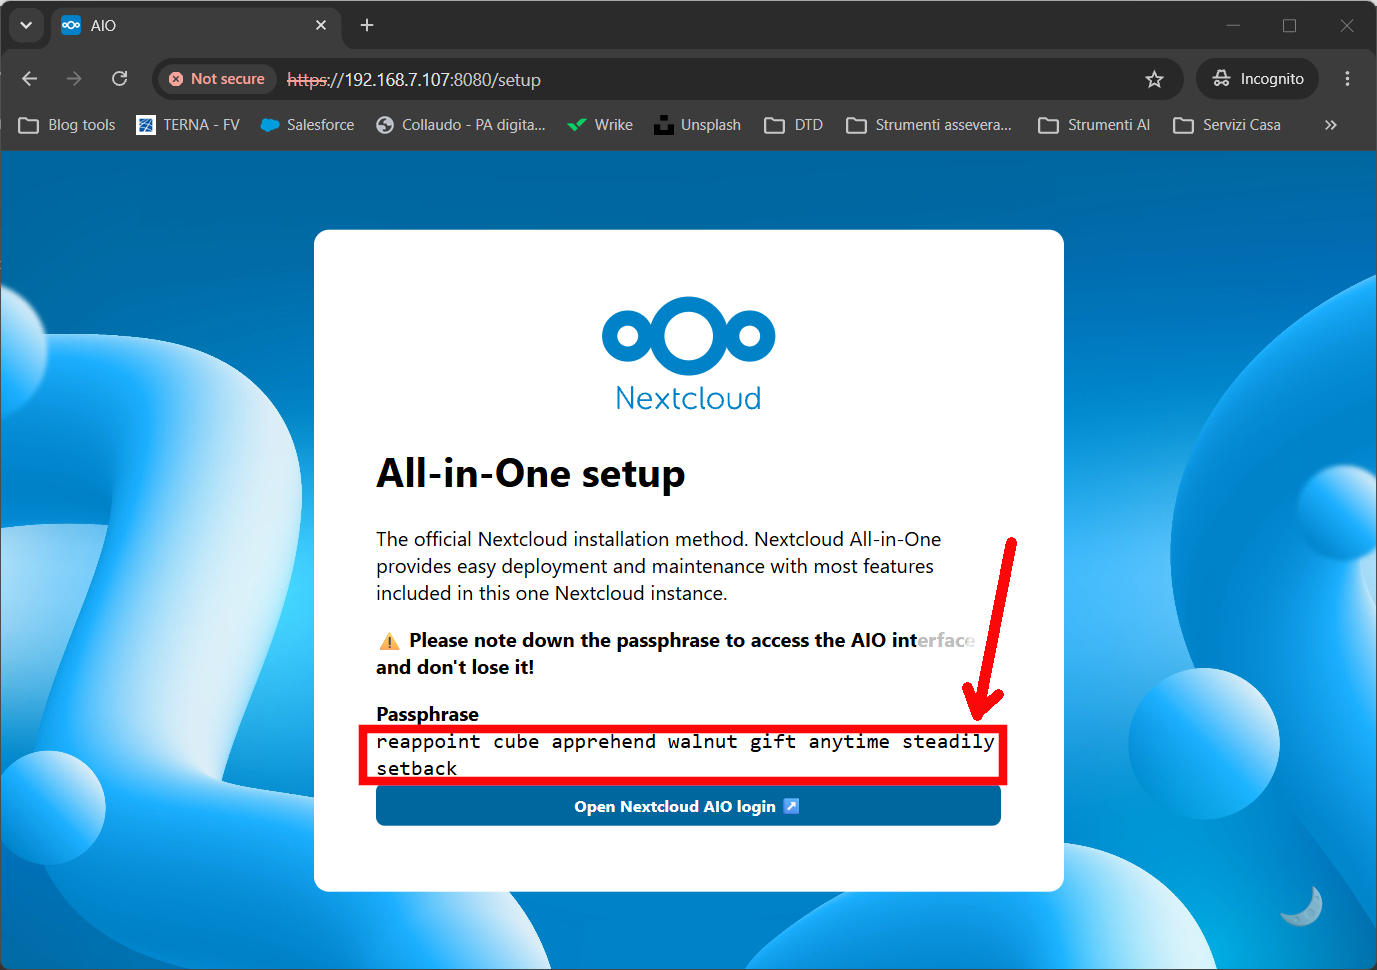Click the crescent moon icon at bottom right
Screen dimensions: 1377x970
pos(1301,906)
